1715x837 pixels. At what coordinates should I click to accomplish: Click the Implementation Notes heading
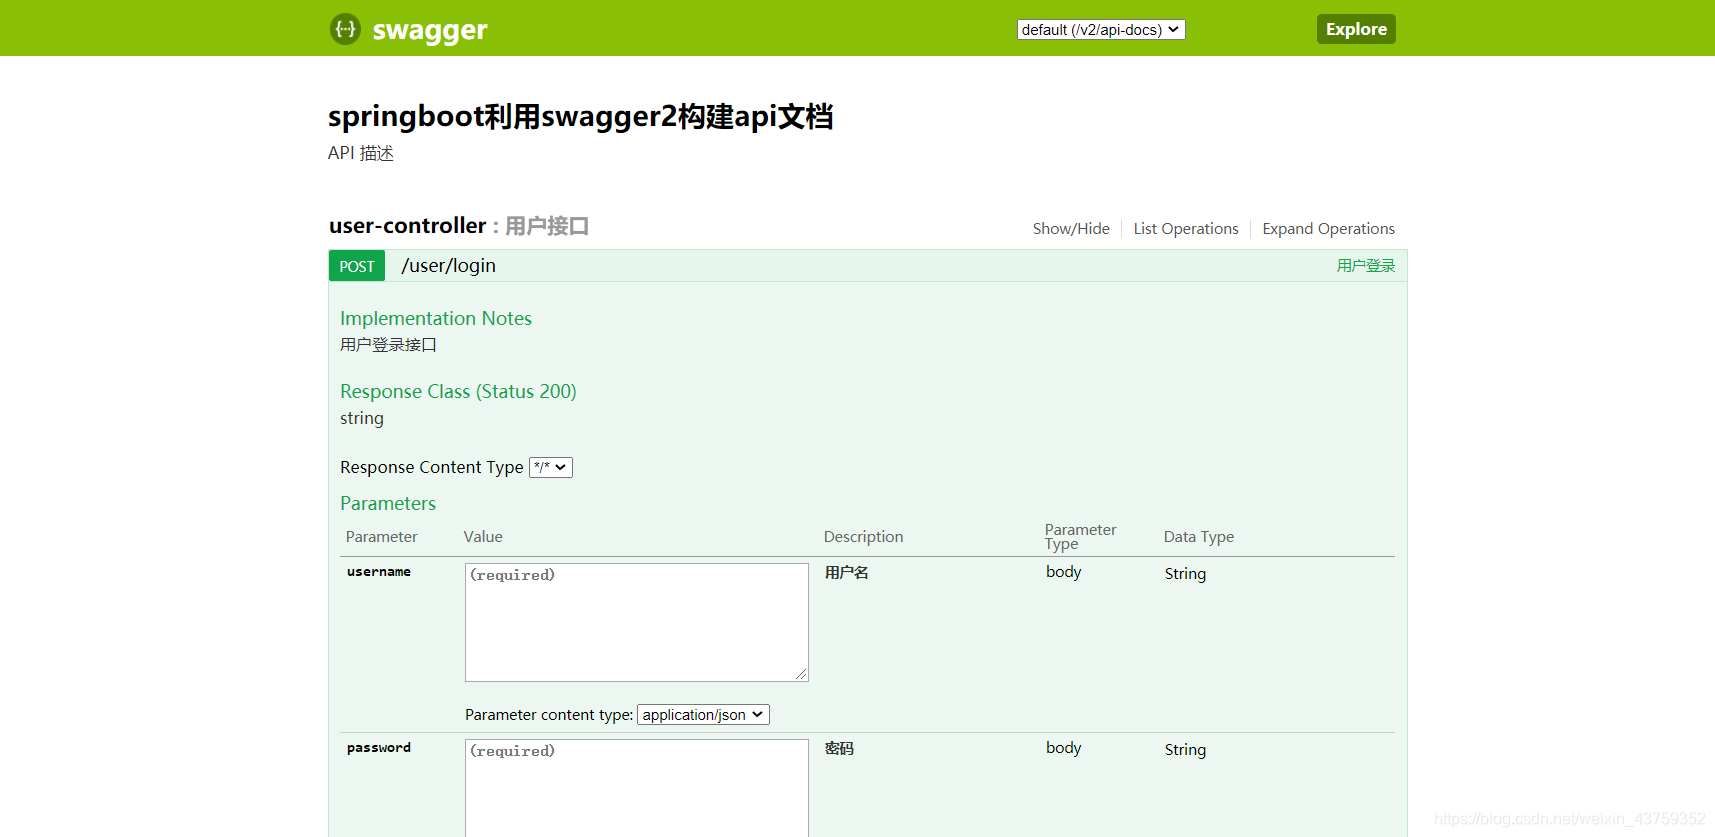436,318
